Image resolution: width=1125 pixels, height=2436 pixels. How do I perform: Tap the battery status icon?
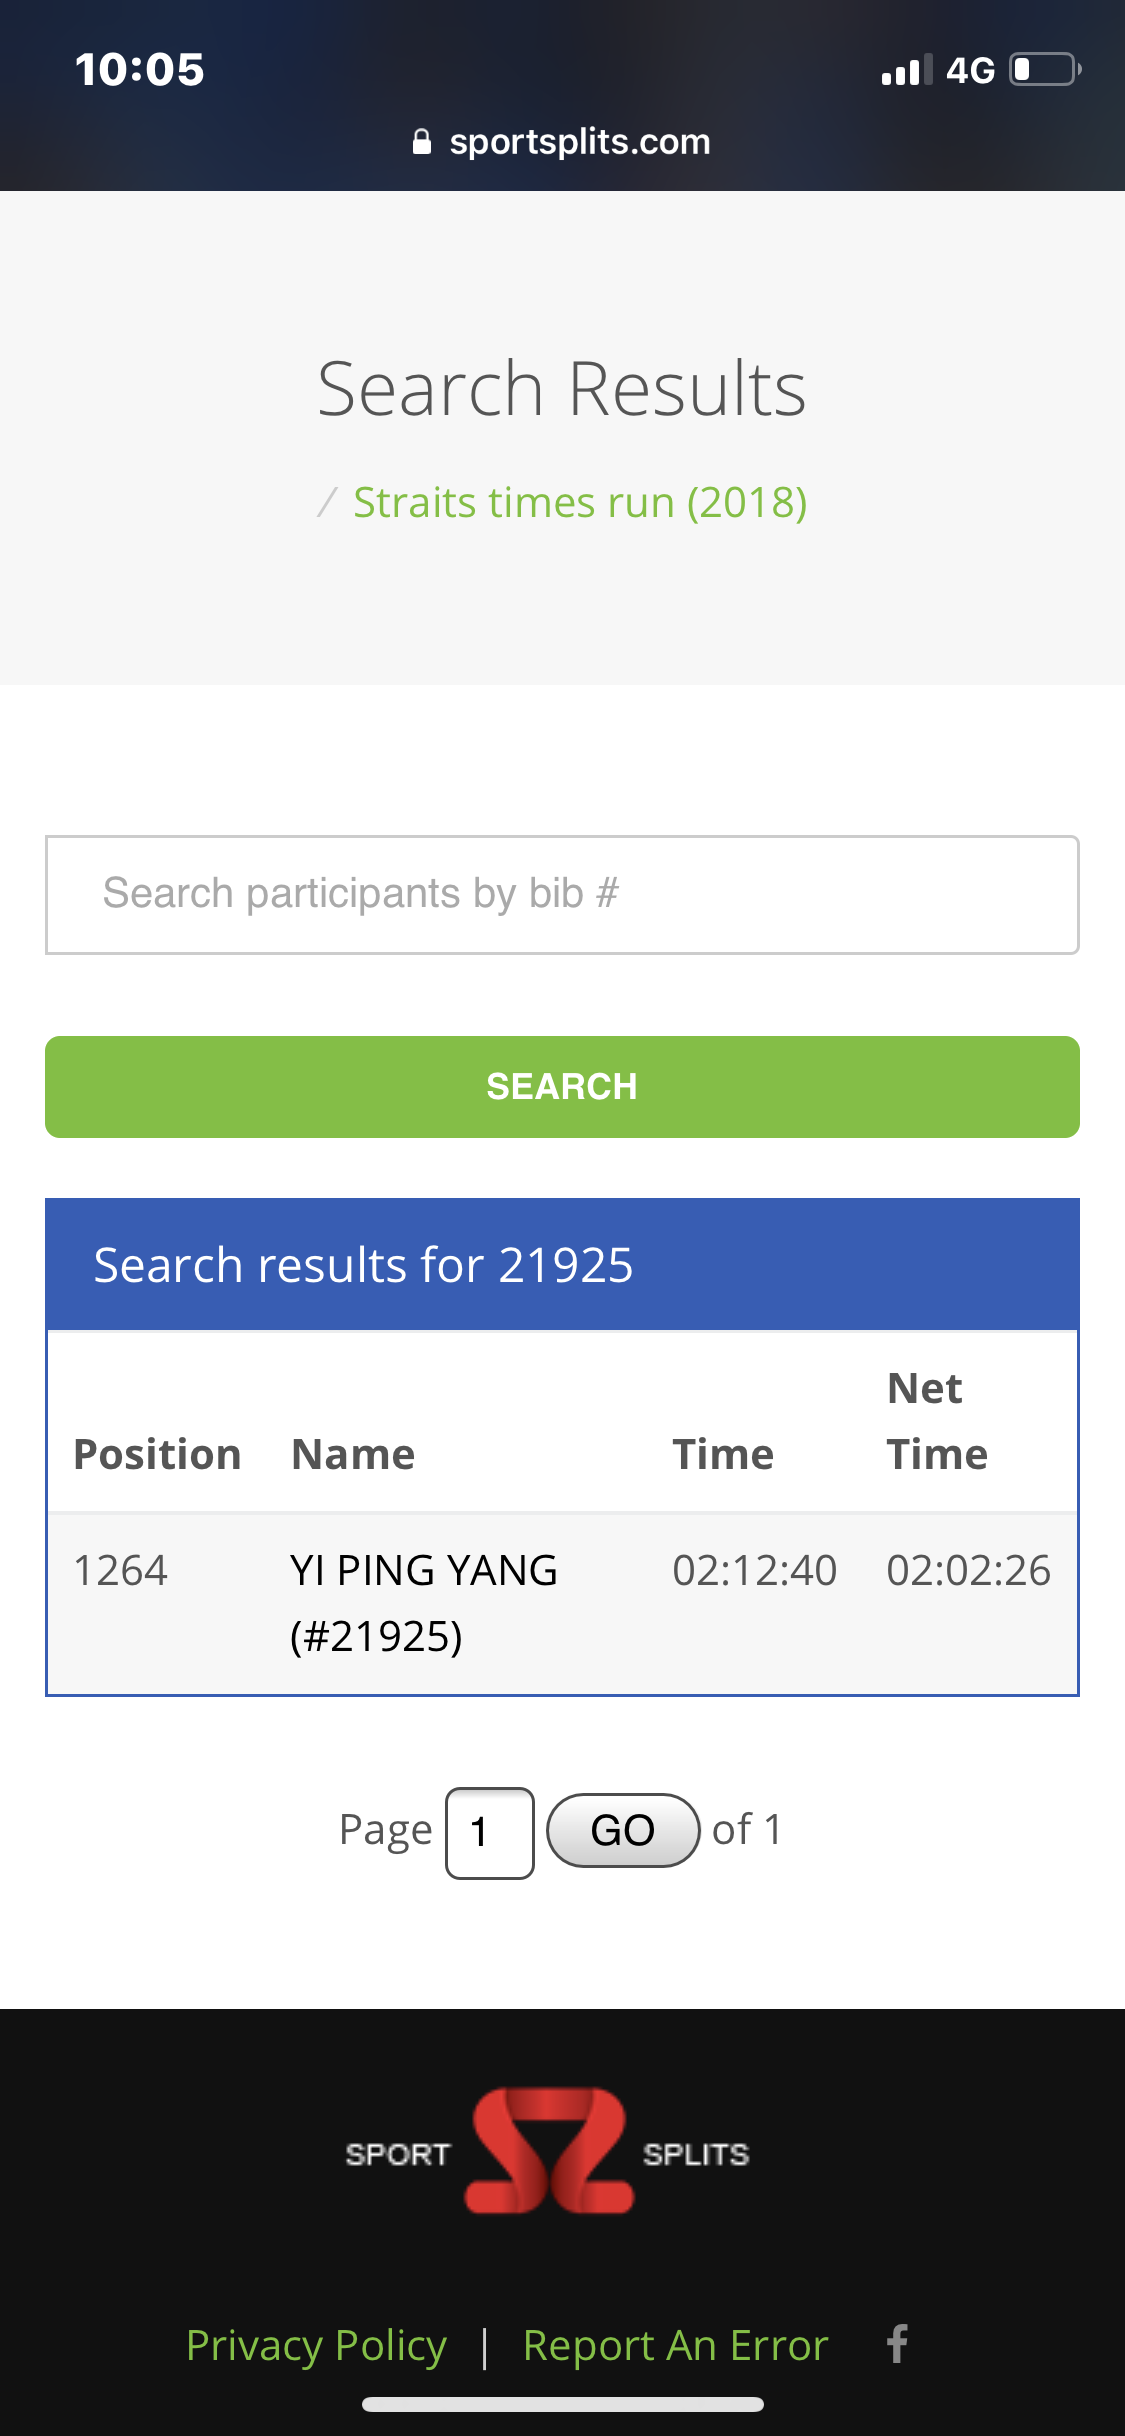tap(1044, 70)
